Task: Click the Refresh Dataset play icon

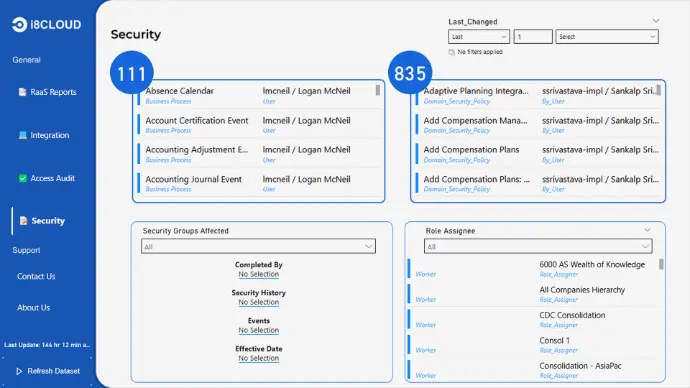Action: (x=19, y=371)
